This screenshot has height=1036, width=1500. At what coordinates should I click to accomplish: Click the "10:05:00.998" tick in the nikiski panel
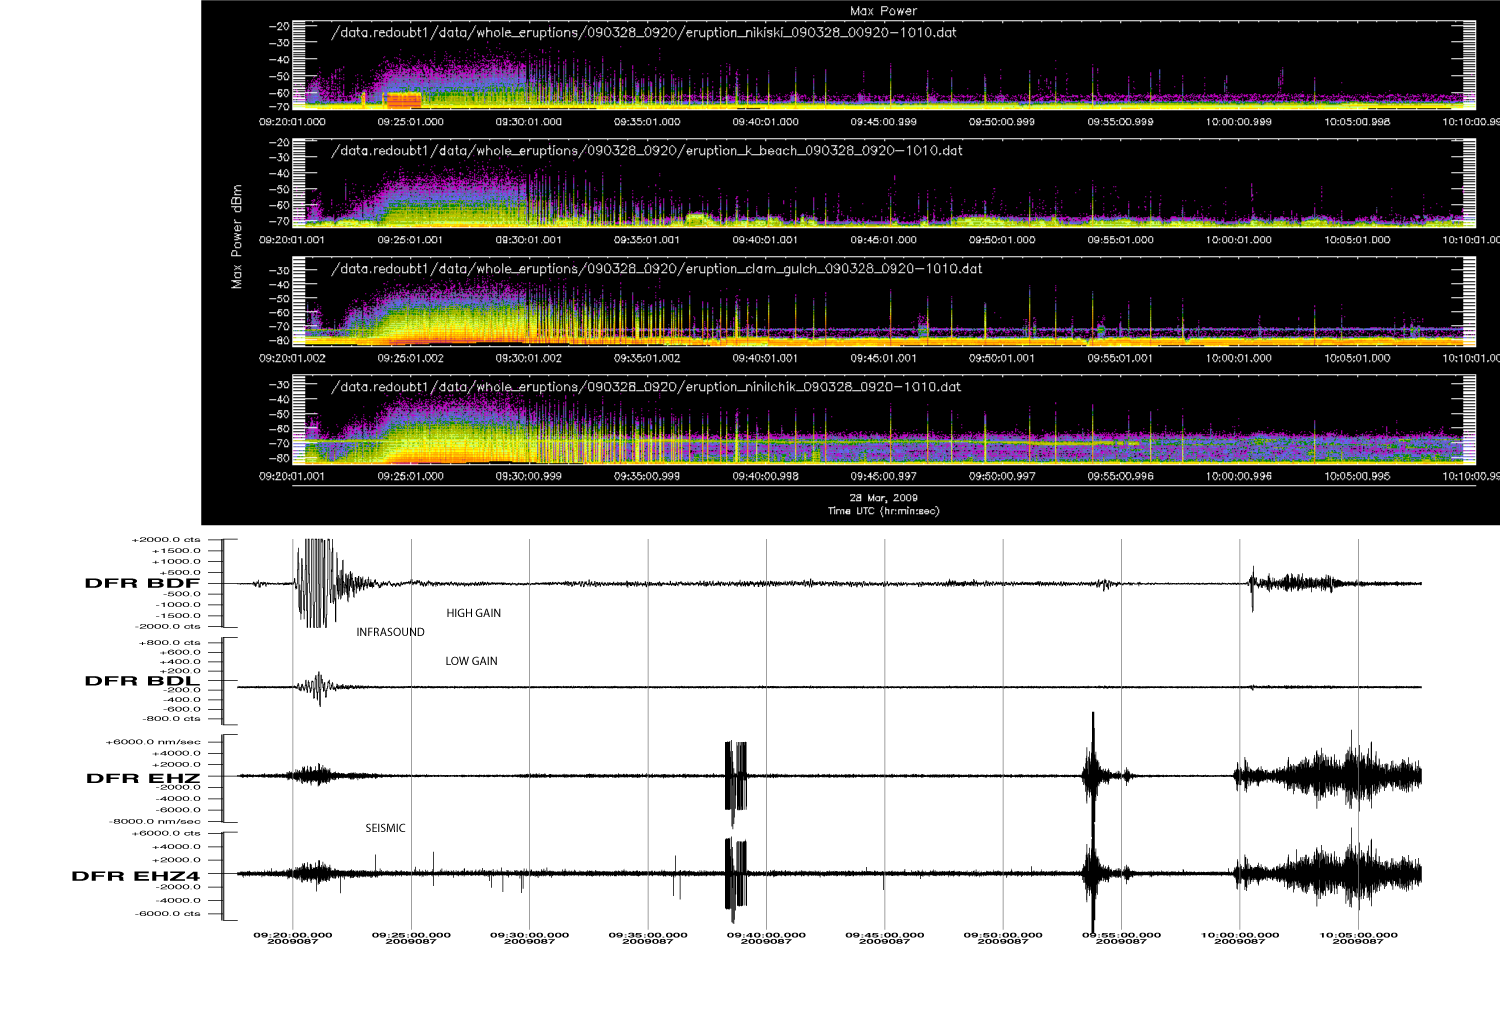(x=1358, y=122)
